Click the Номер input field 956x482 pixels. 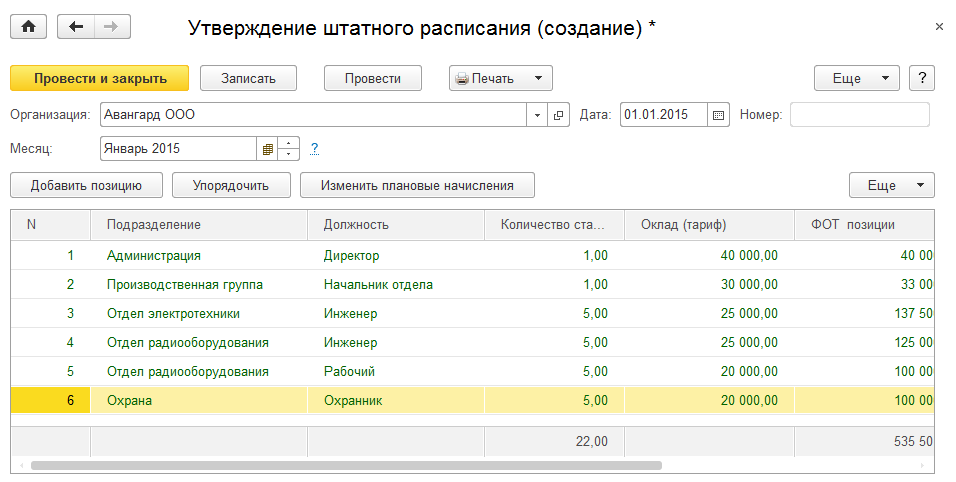(x=859, y=115)
